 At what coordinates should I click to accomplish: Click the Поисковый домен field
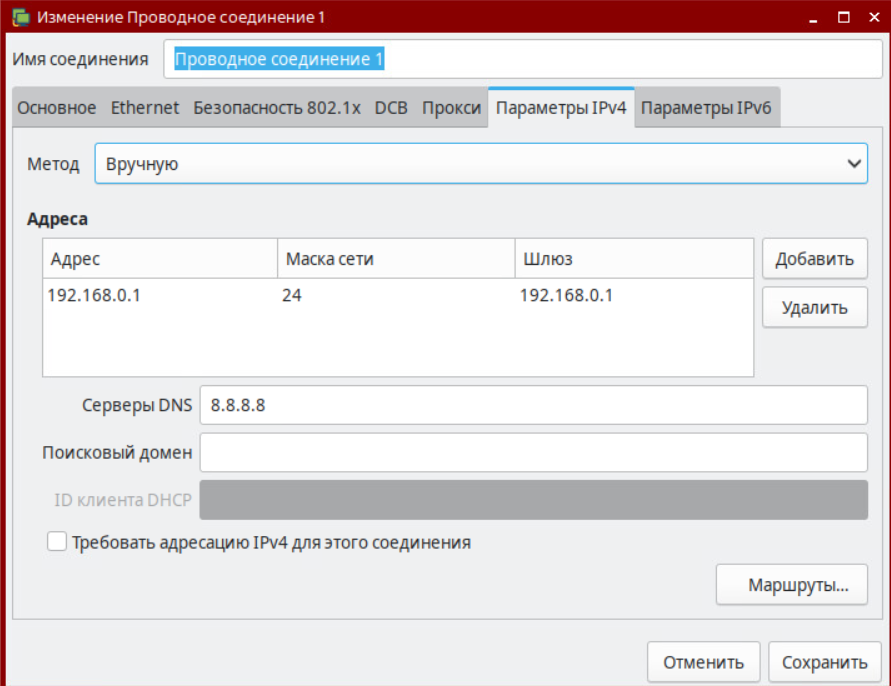pos(534,452)
